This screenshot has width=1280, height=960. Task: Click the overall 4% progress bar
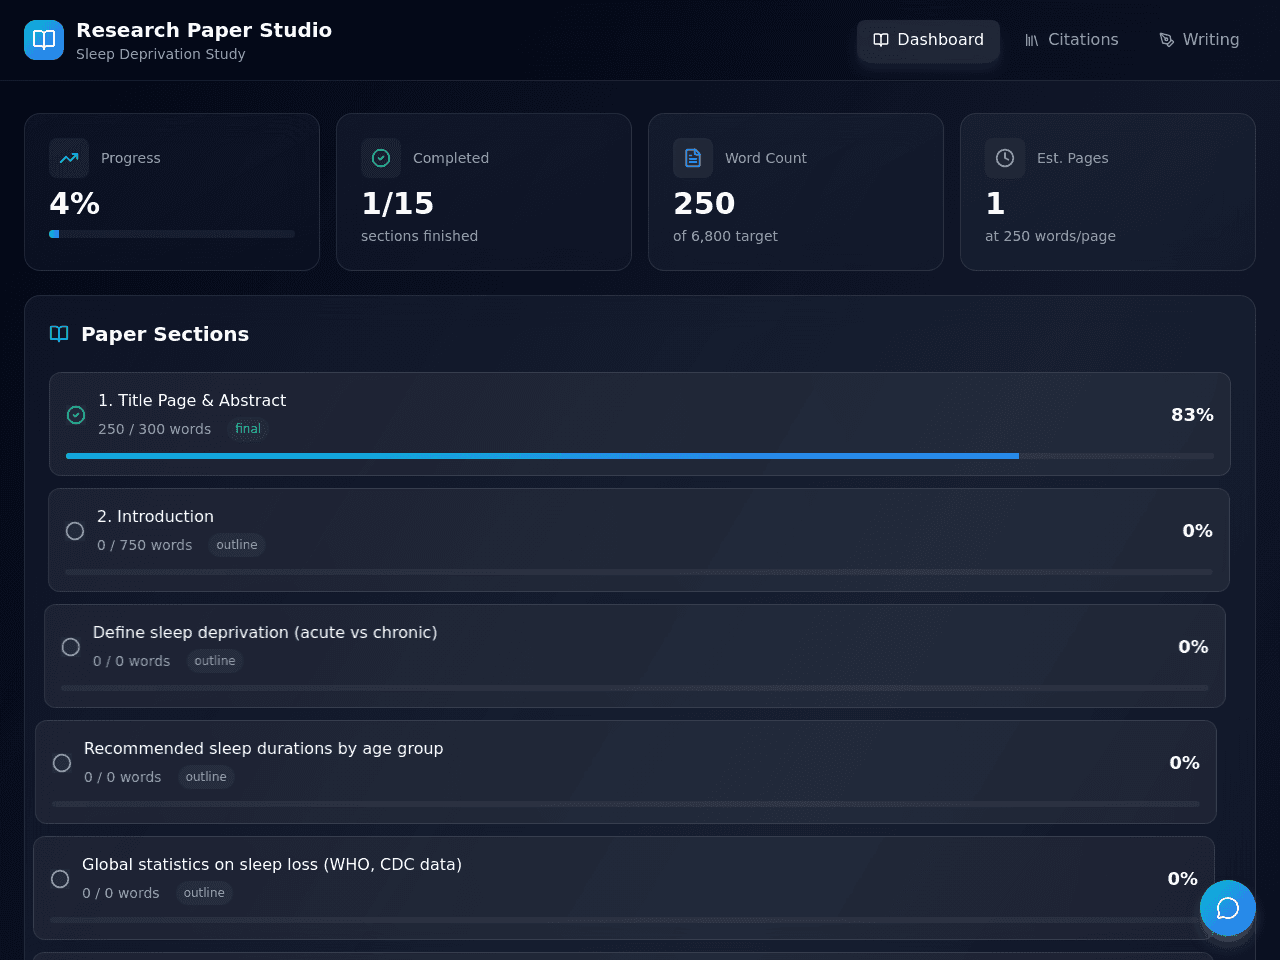(x=172, y=234)
